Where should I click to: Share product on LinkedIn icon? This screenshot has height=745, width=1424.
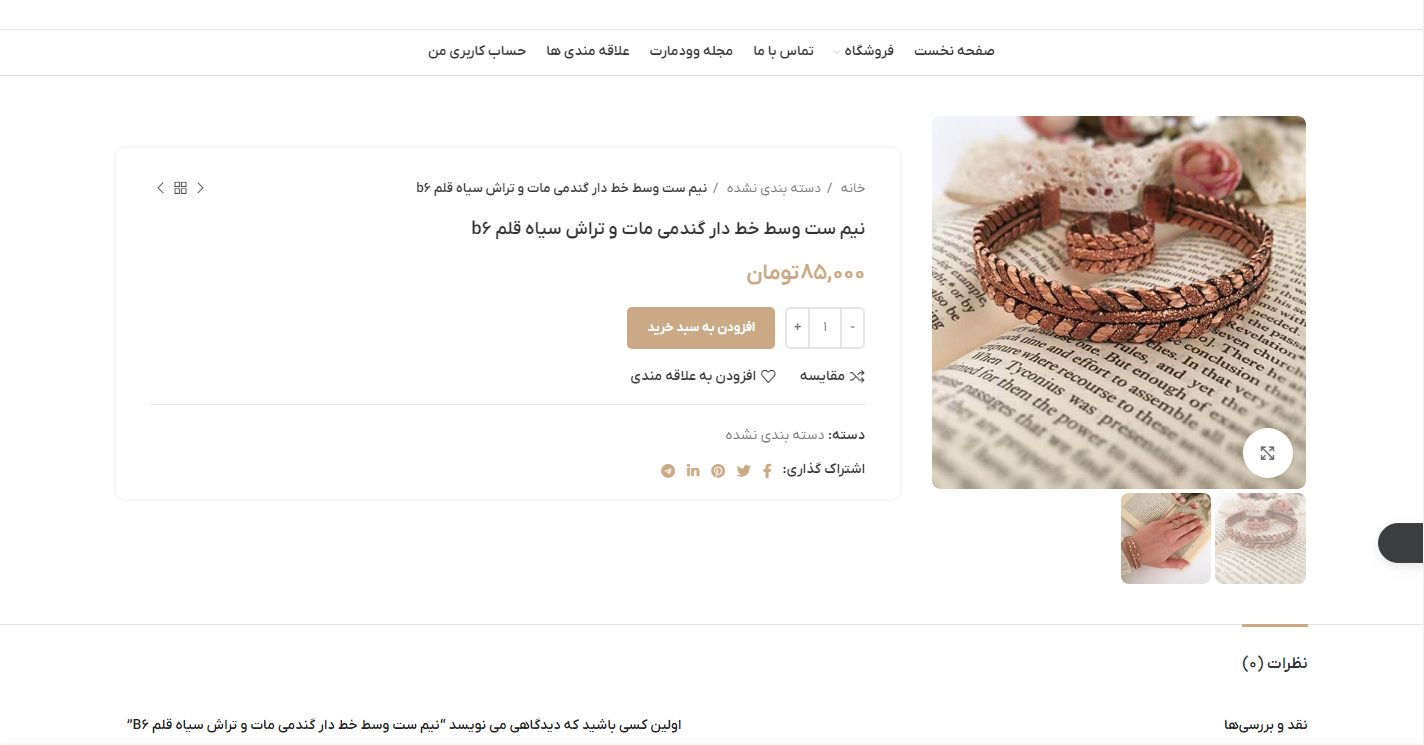(x=693, y=471)
